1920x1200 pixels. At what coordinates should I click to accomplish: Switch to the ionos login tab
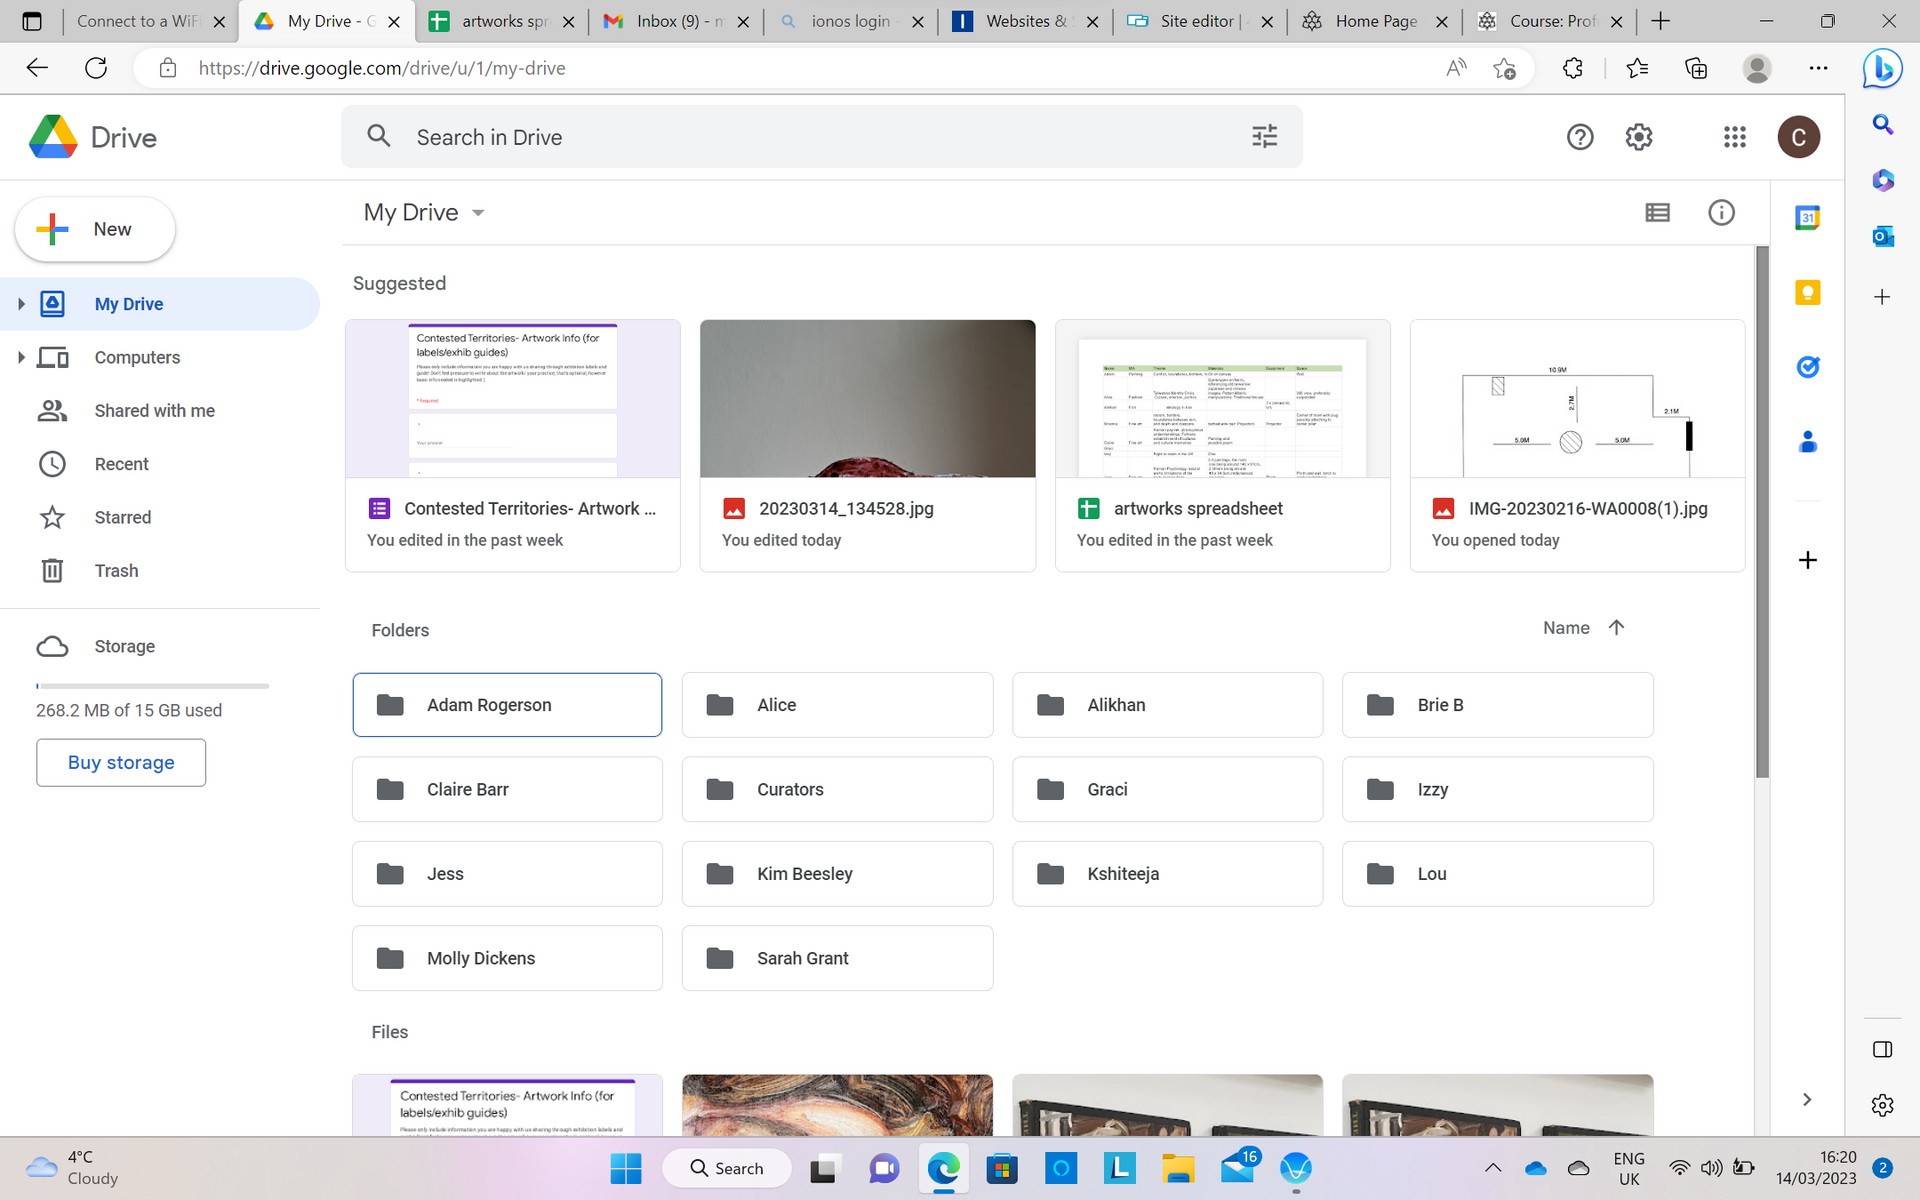[x=852, y=21]
